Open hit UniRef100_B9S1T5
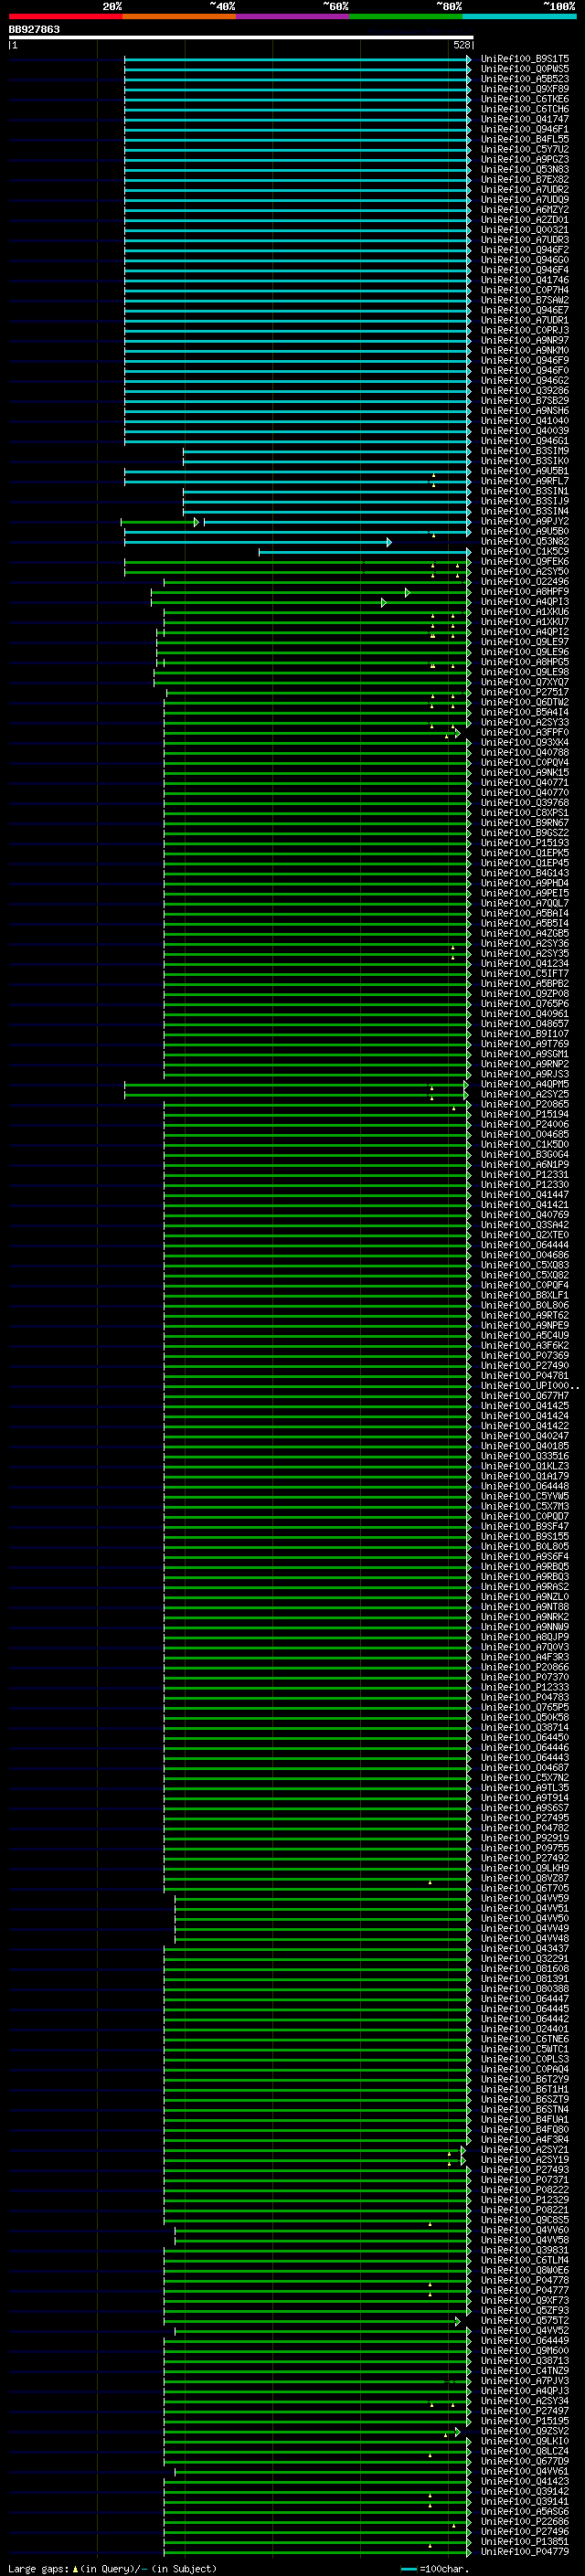 (x=525, y=59)
